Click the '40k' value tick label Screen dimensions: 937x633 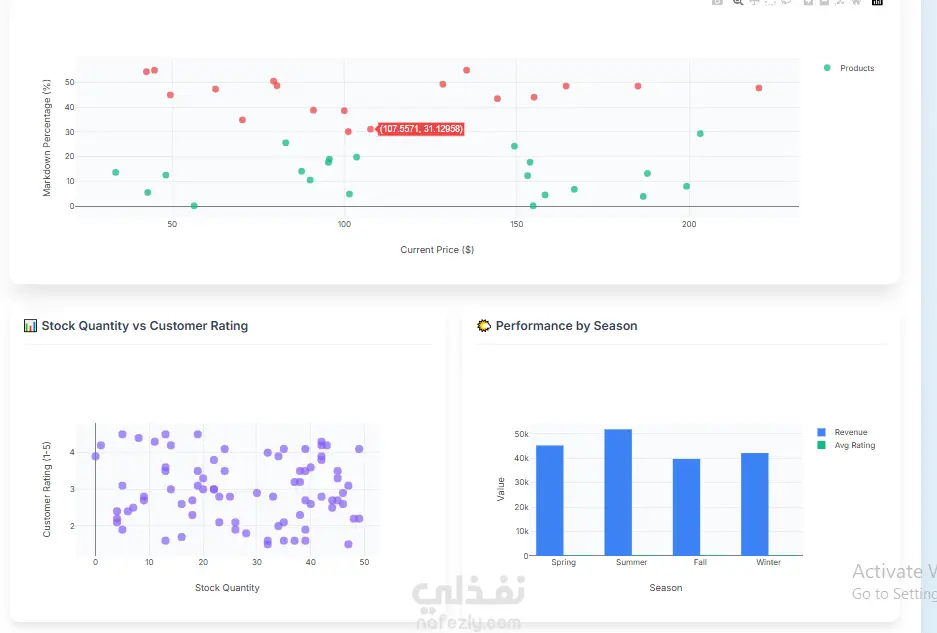coord(522,458)
